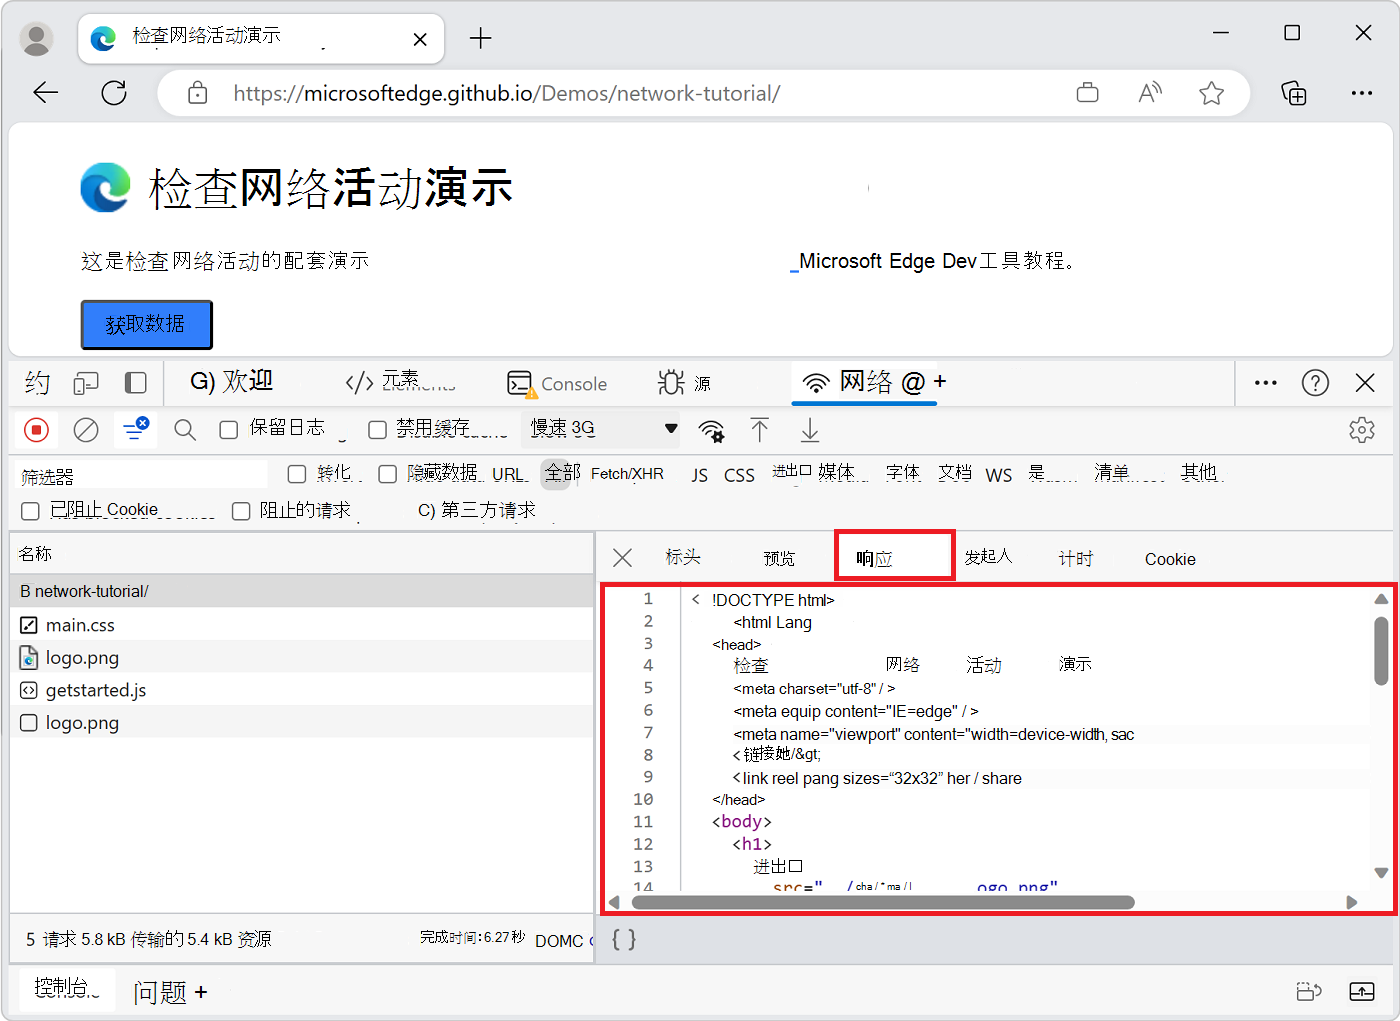Click the profile avatar icon
1400x1021 pixels.
pos(37,38)
